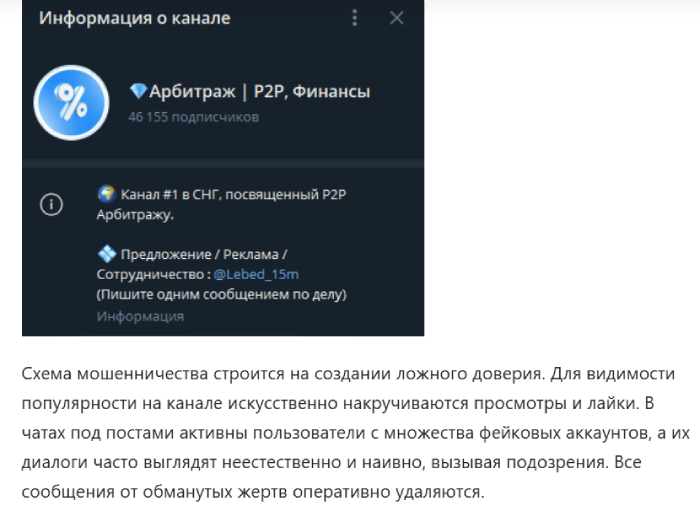Click the Канал #1 в СНГ description line
Image resolution: width=700 pixels, height=506 pixels.
[245, 193]
